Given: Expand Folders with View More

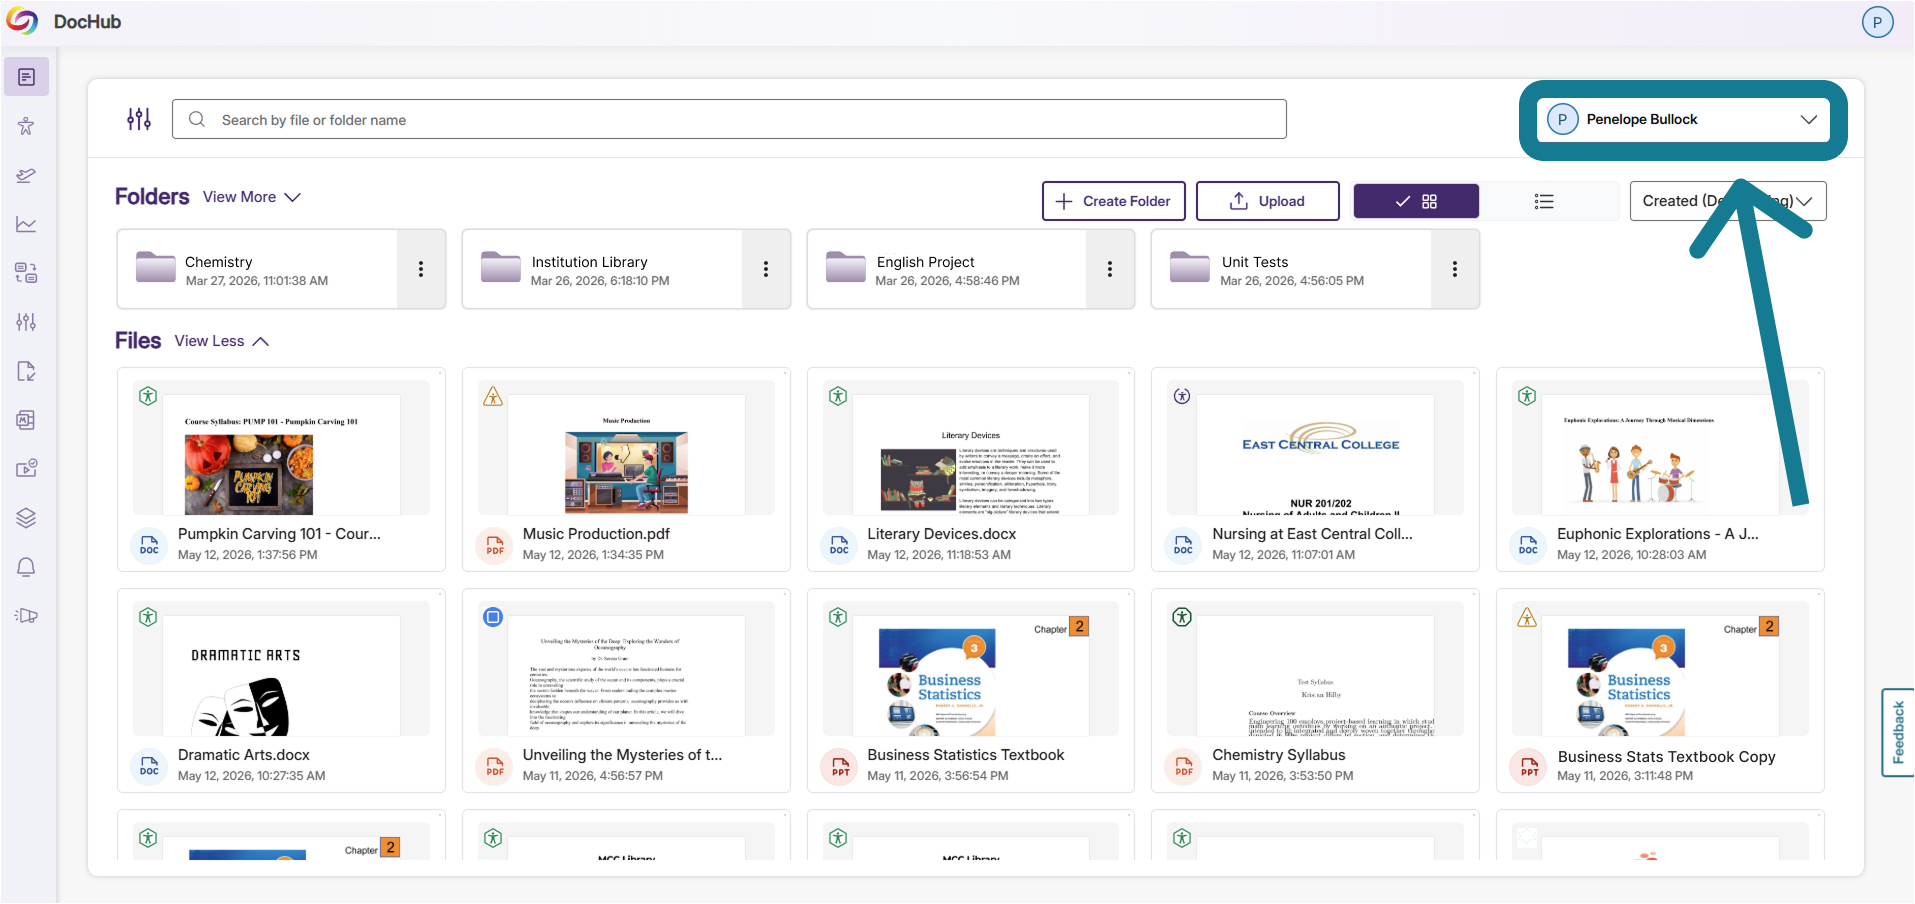Looking at the screenshot, I should (252, 197).
